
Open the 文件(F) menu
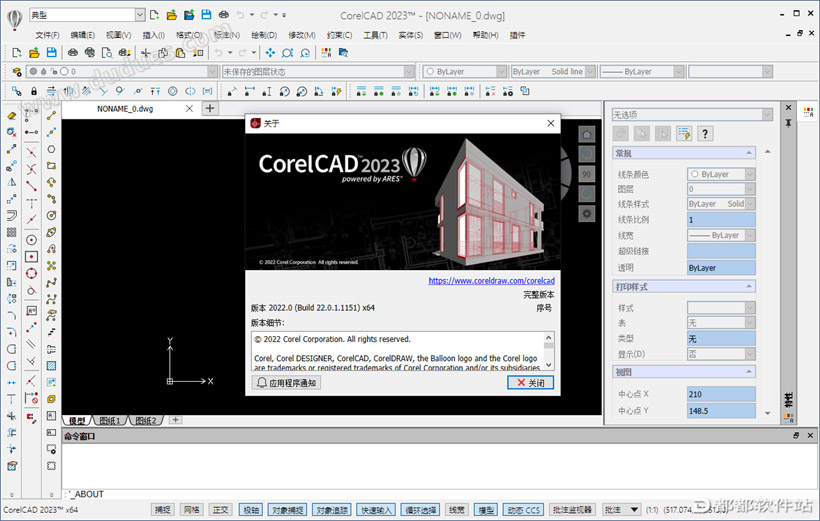(47, 35)
